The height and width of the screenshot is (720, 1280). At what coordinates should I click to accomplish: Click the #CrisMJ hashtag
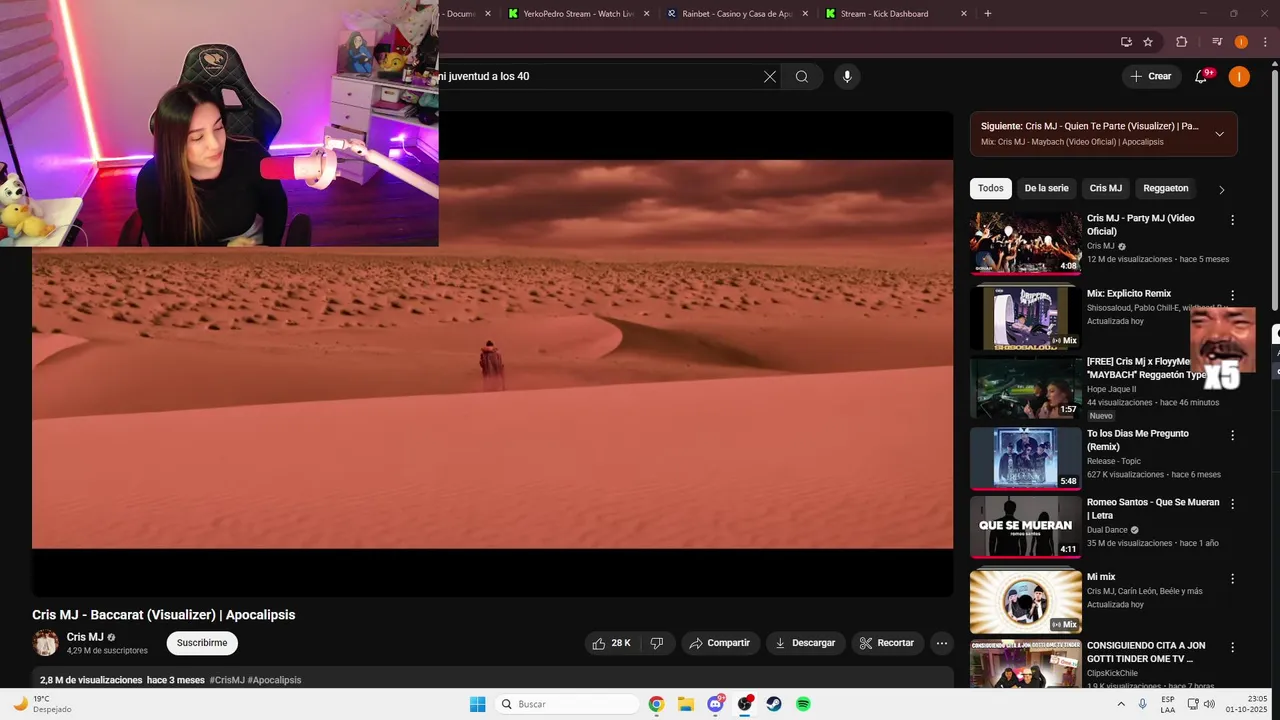pos(227,680)
